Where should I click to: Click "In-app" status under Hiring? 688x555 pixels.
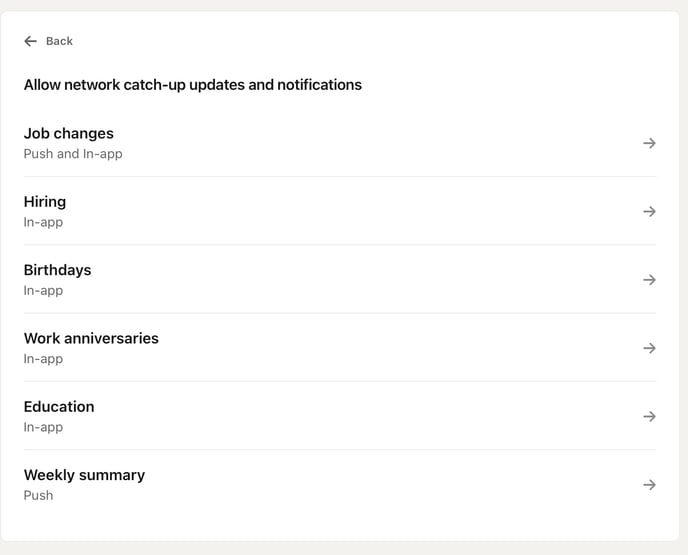(x=43, y=222)
